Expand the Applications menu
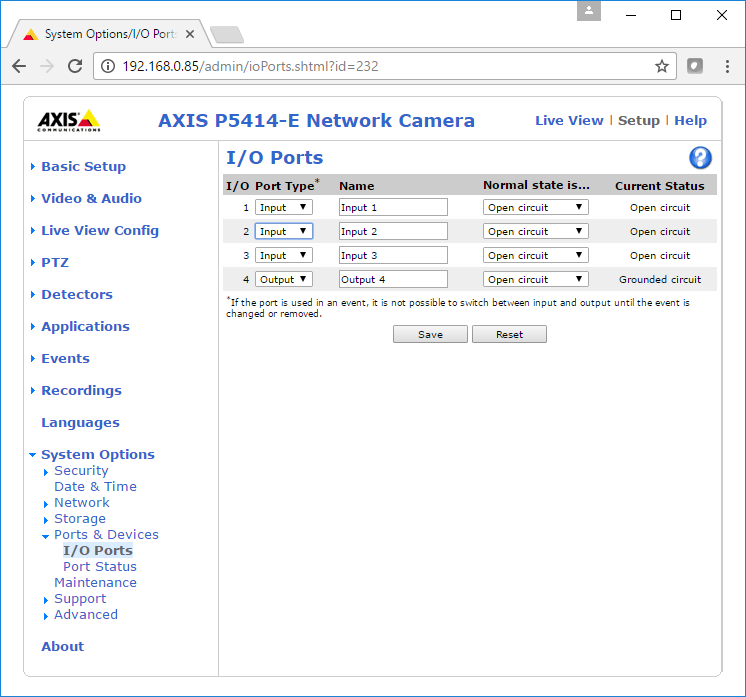Image resolution: width=746 pixels, height=697 pixels. [85, 326]
